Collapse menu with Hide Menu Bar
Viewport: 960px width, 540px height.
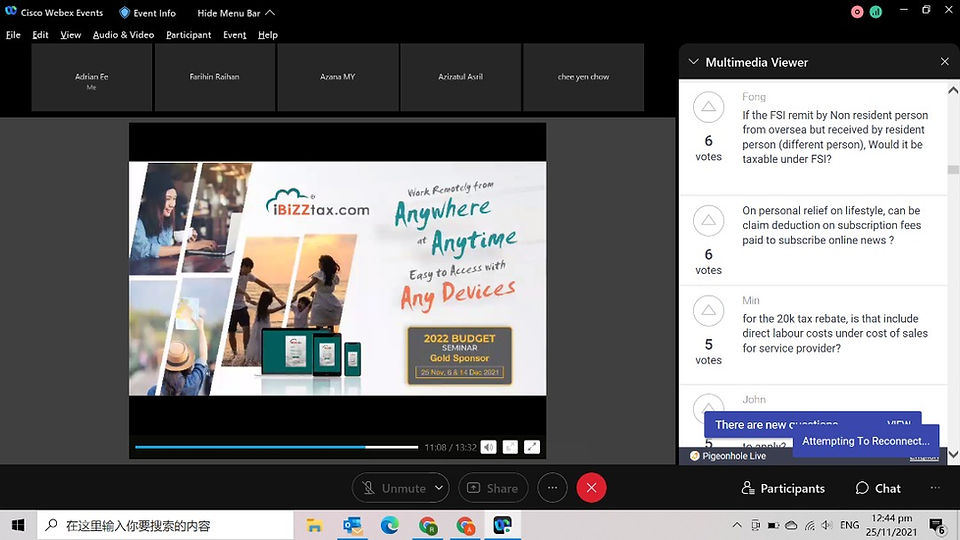pyautogui.click(x=236, y=13)
